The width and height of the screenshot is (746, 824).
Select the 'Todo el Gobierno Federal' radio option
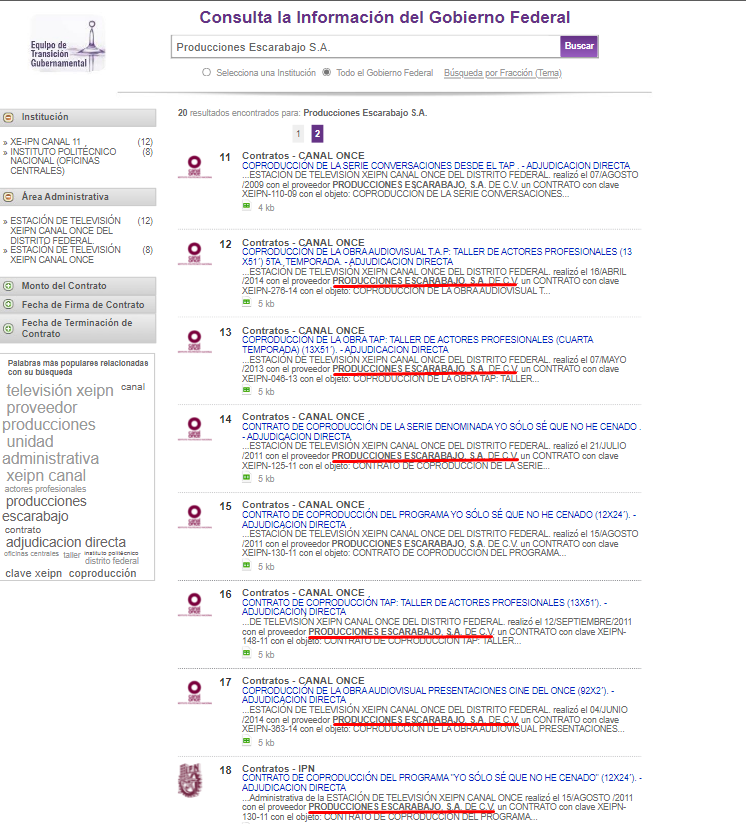[327, 73]
